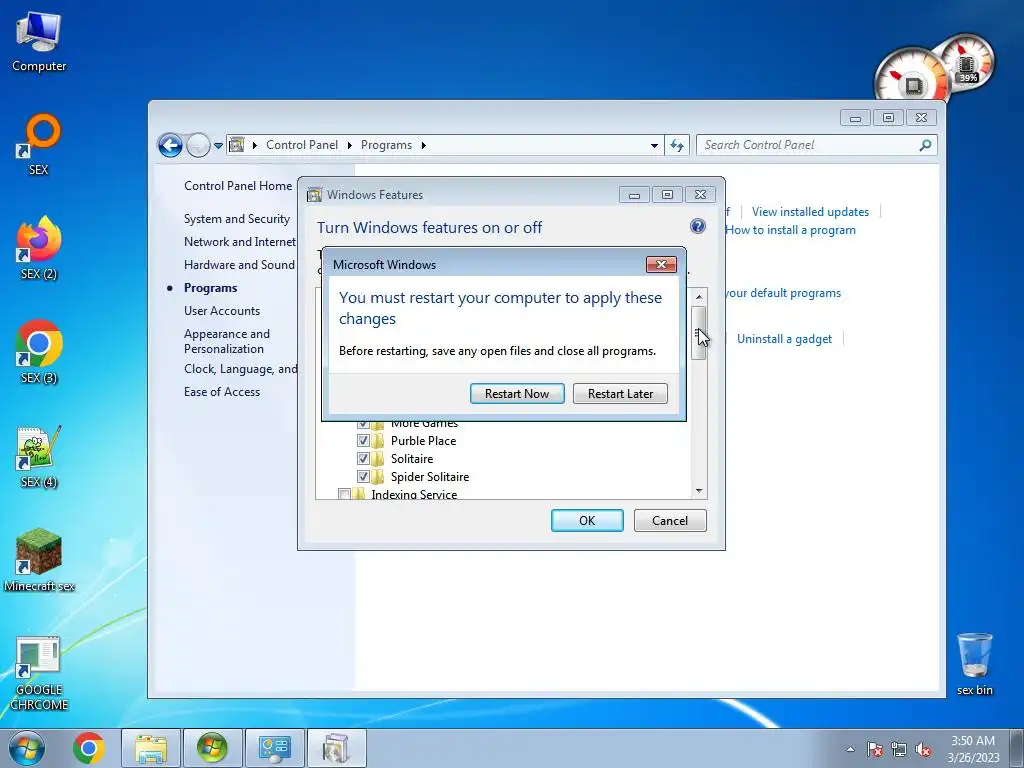The image size is (1024, 768).
Task: Open the muted volume tray icon
Action: tap(923, 749)
